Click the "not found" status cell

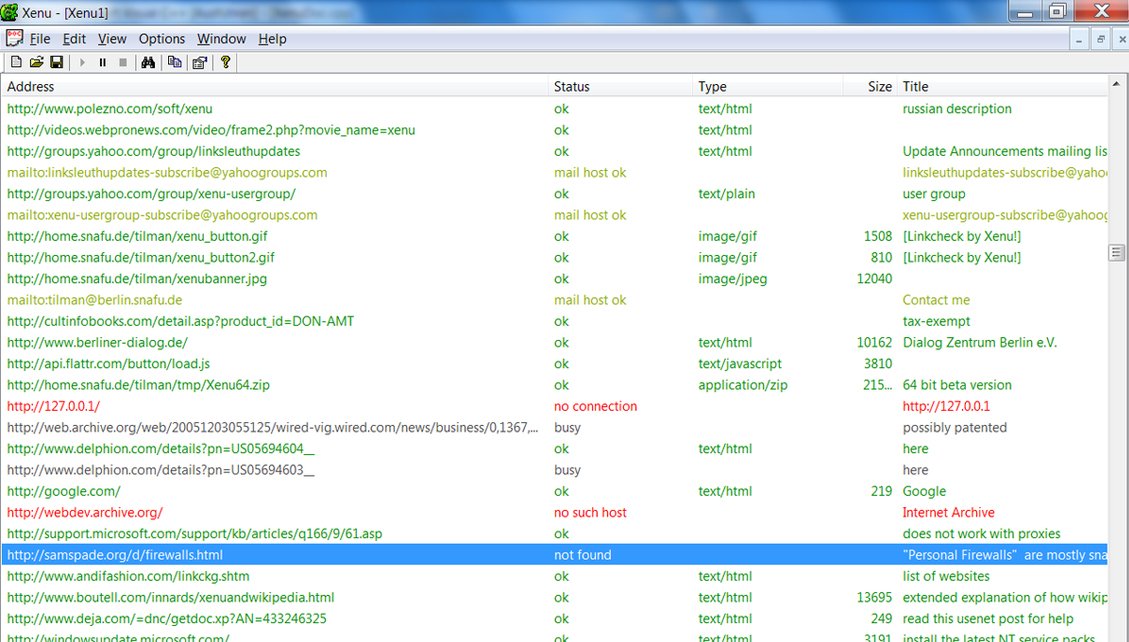pyautogui.click(x=583, y=555)
